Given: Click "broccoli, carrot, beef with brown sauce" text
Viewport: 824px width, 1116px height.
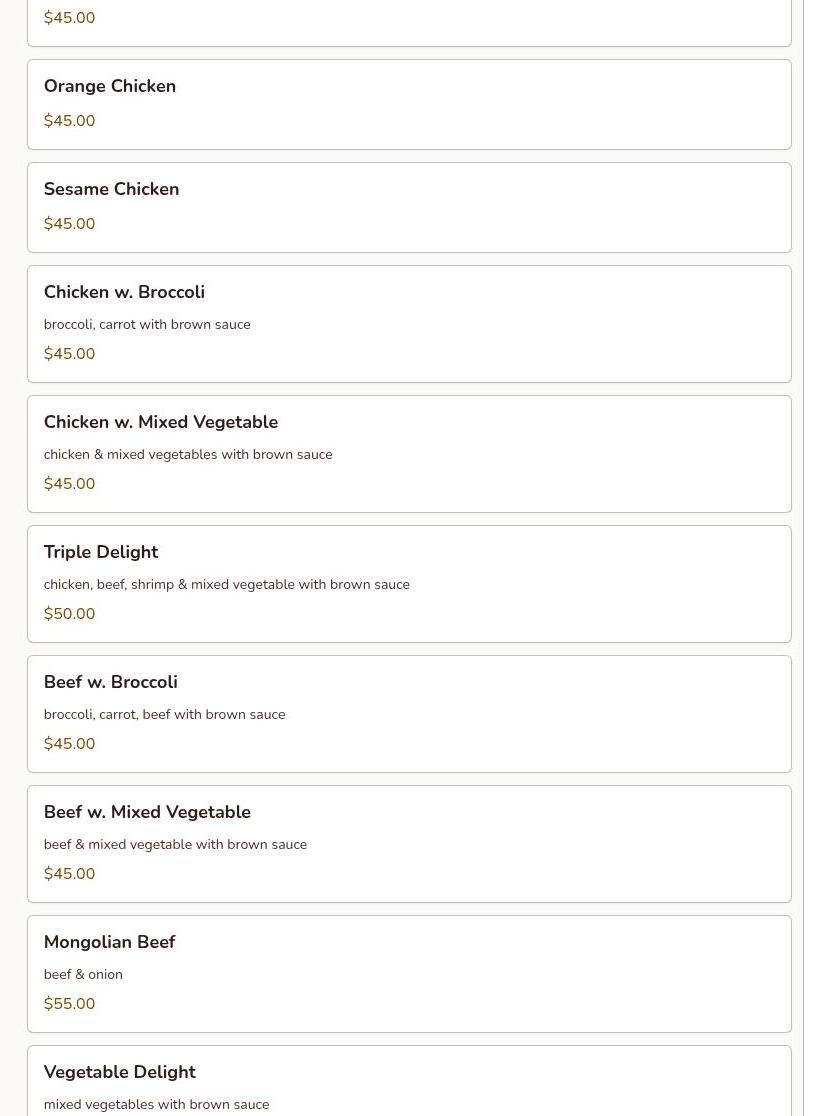Looking at the screenshot, I should pyautogui.click(x=164, y=714).
